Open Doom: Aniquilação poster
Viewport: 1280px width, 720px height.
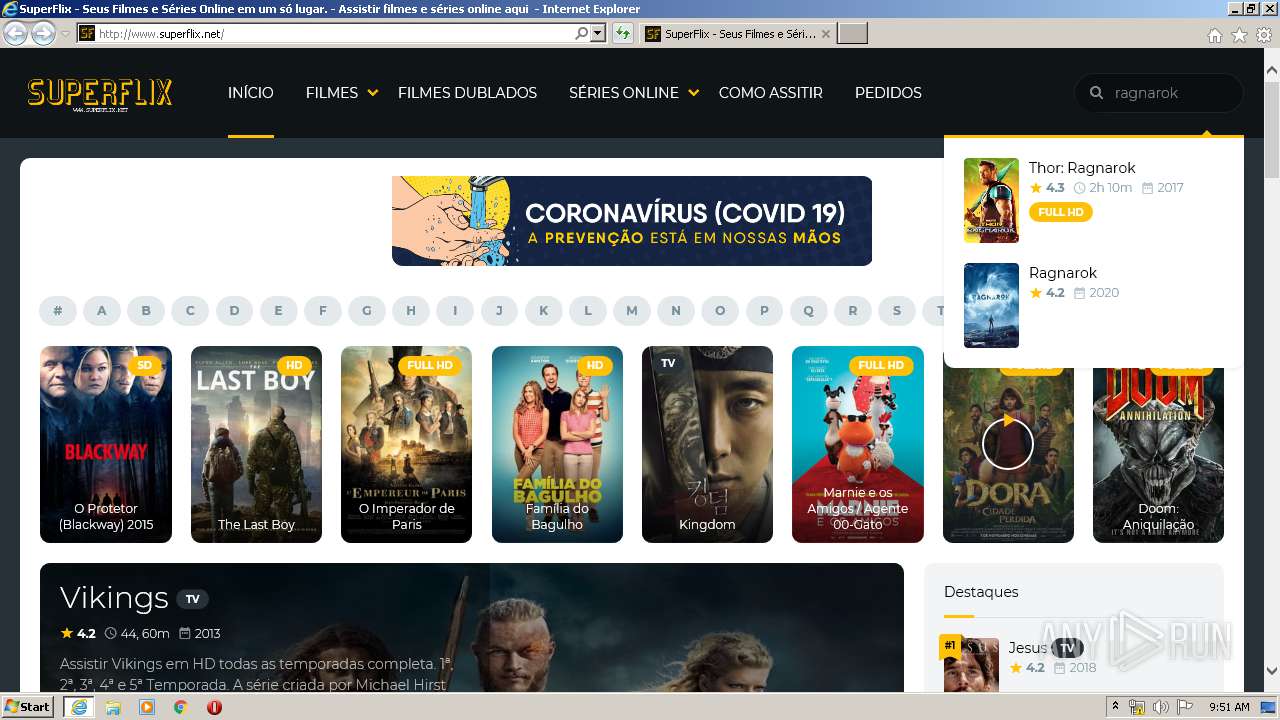[x=1158, y=455]
